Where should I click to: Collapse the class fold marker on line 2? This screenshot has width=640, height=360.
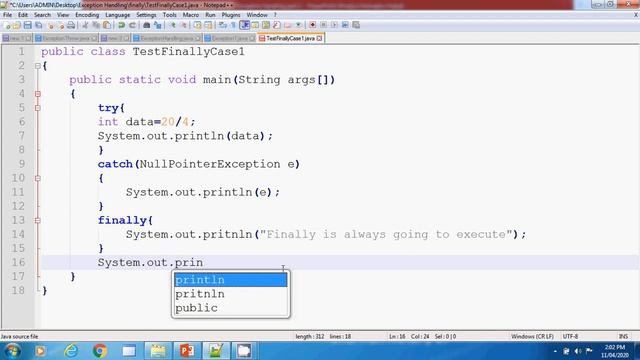click(x=38, y=66)
